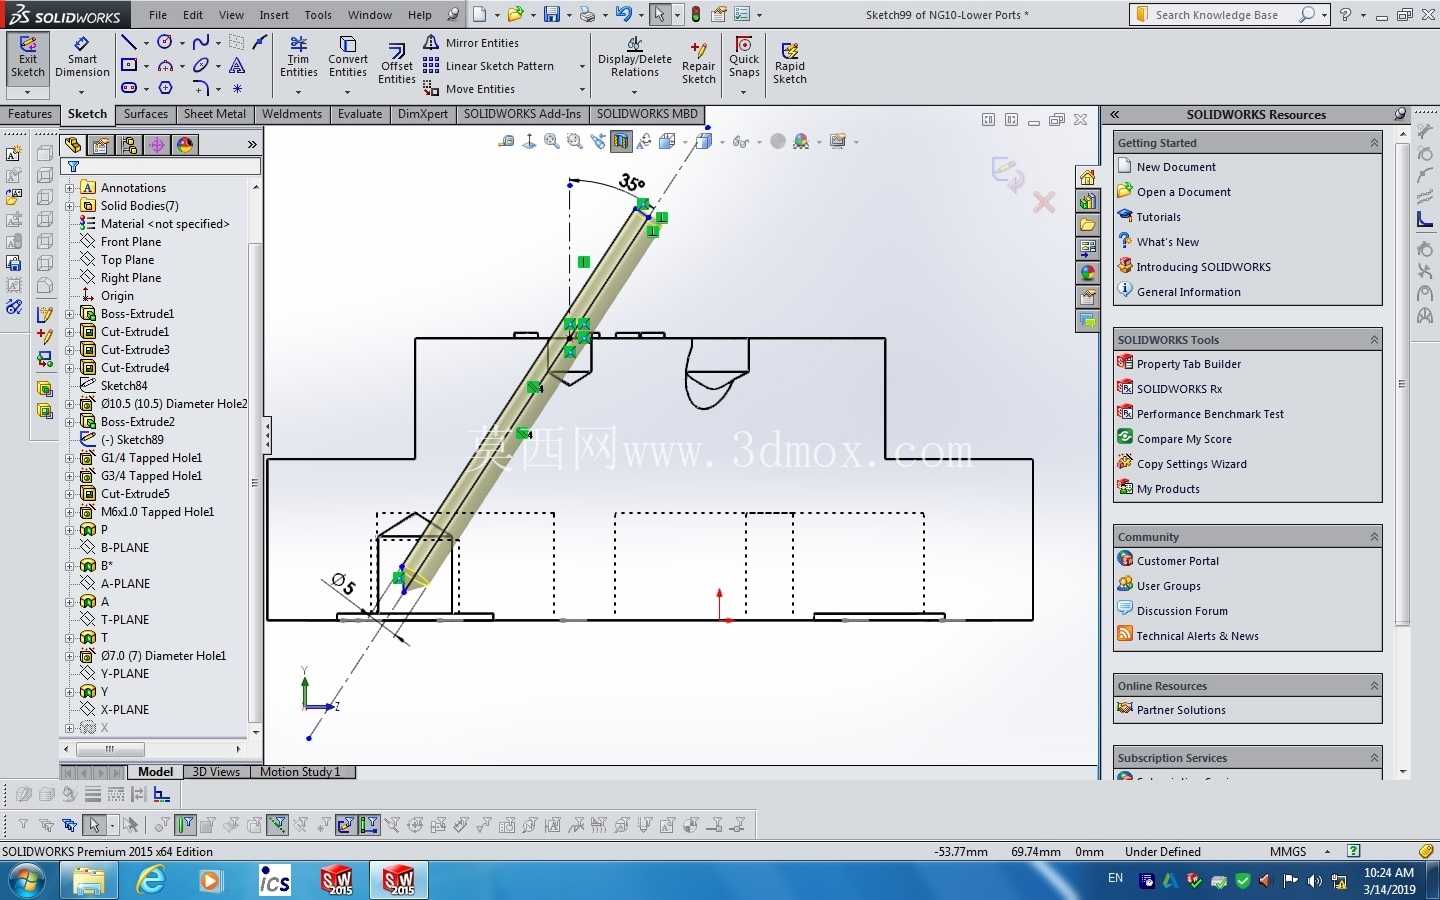Click the Undo icon
Viewport: 1440px width, 900px height.
tap(624, 14)
